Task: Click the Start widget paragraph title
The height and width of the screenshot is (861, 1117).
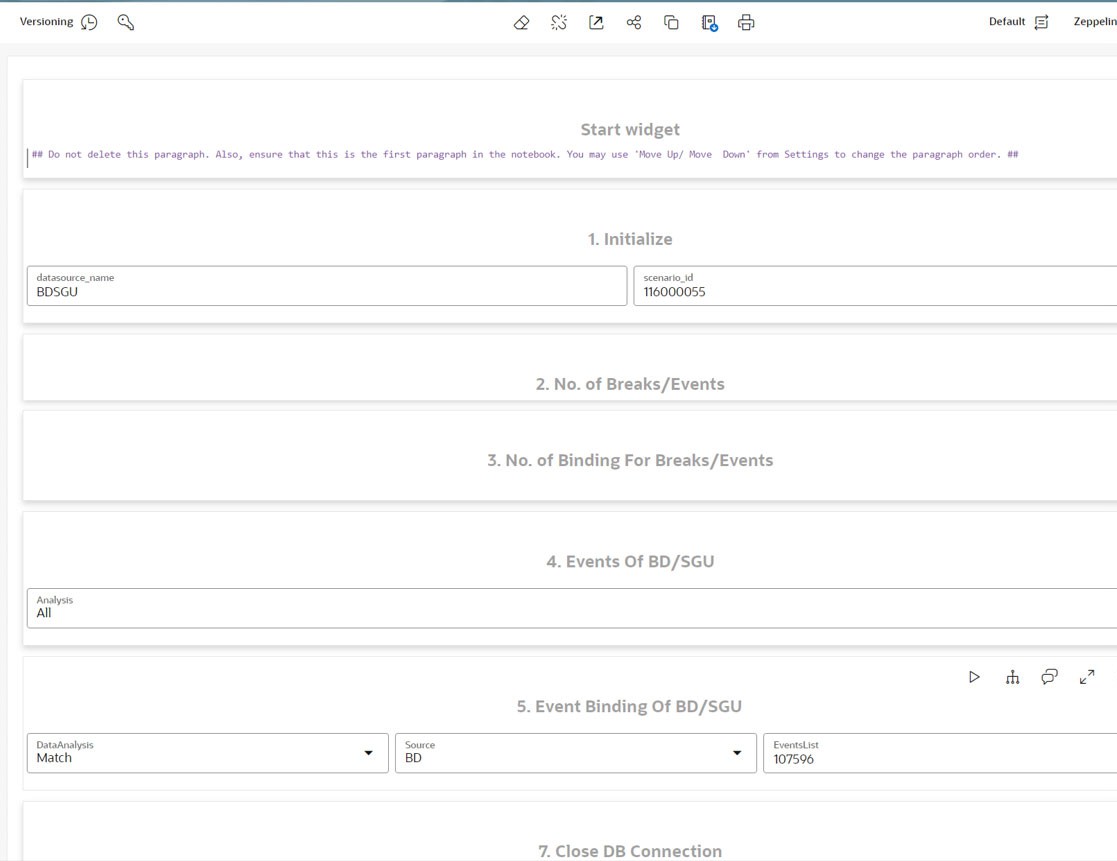Action: click(630, 130)
